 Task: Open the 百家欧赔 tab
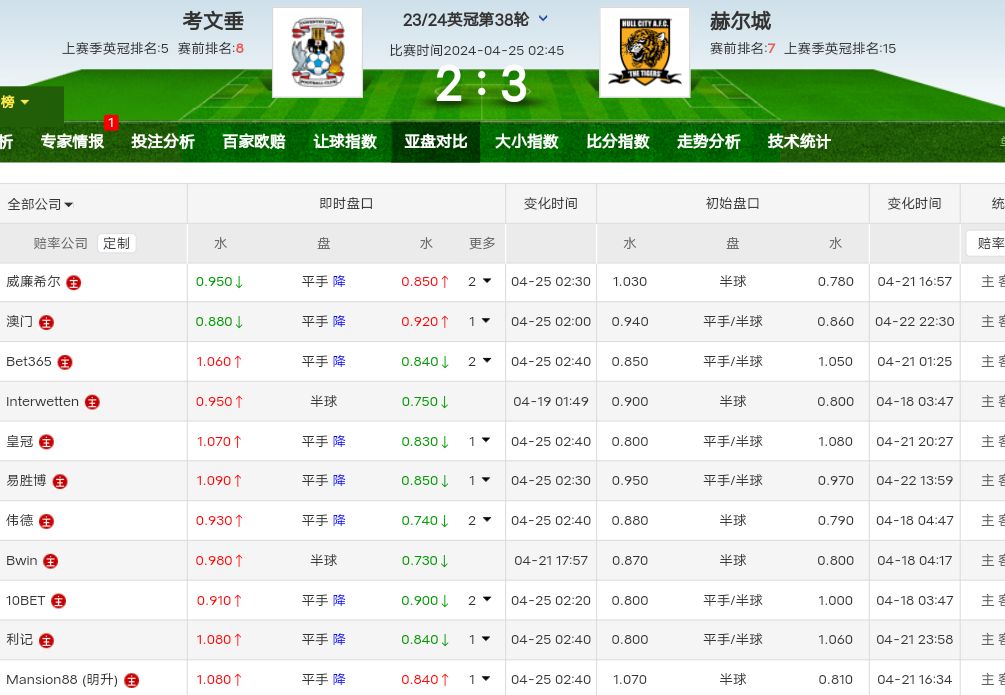[x=254, y=142]
